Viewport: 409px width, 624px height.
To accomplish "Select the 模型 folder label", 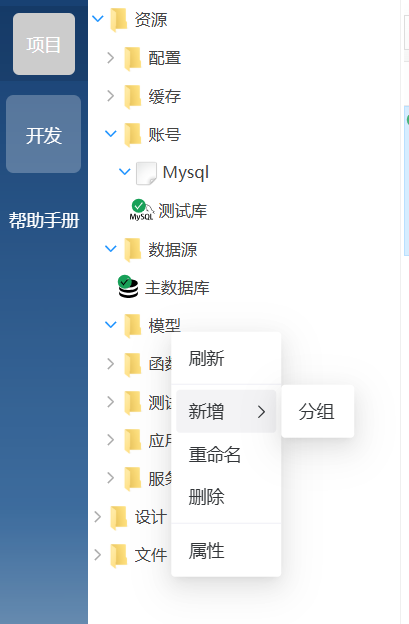I will (165, 326).
